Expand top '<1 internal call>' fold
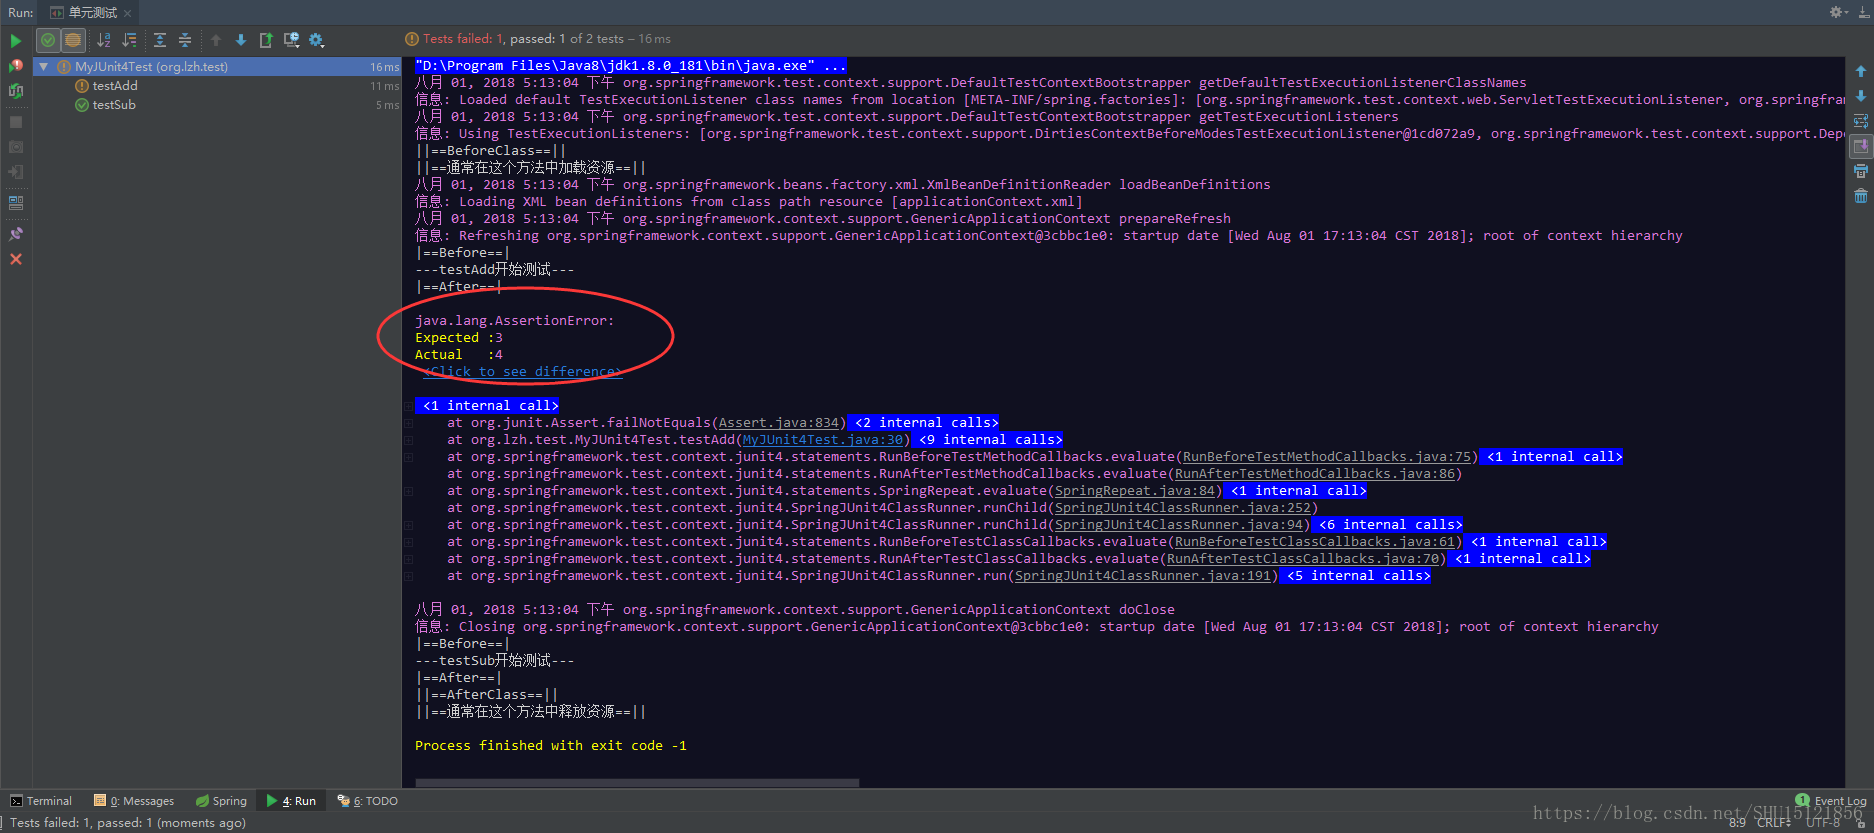 pos(487,406)
